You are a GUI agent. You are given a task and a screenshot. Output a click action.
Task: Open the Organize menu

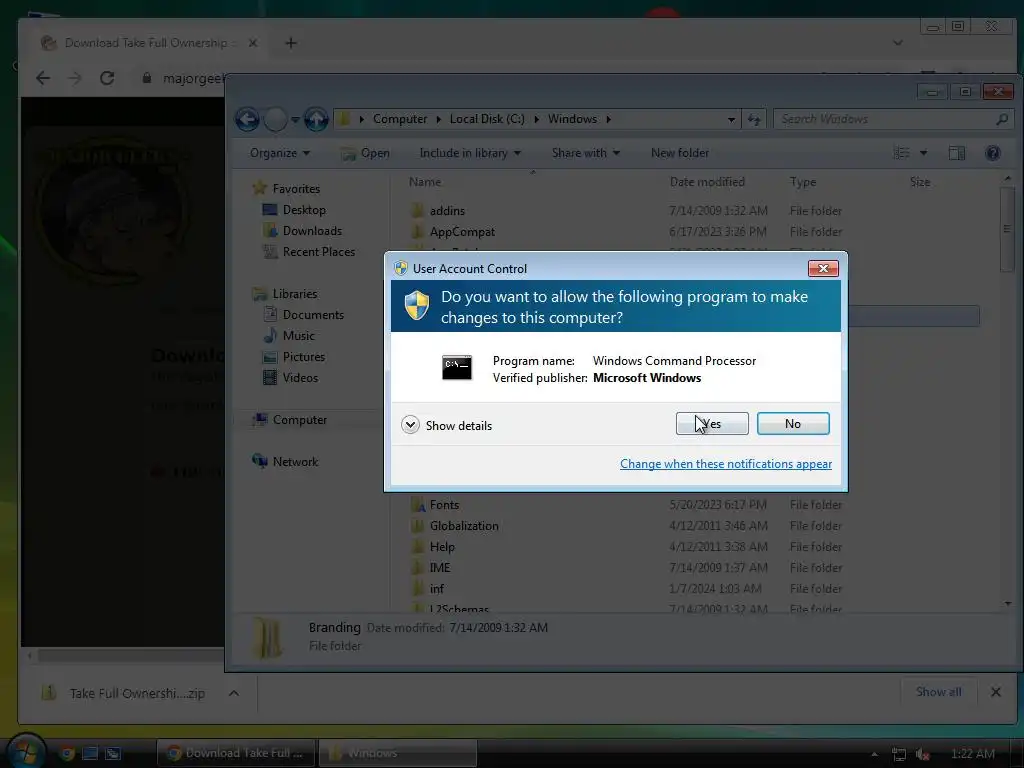(280, 153)
